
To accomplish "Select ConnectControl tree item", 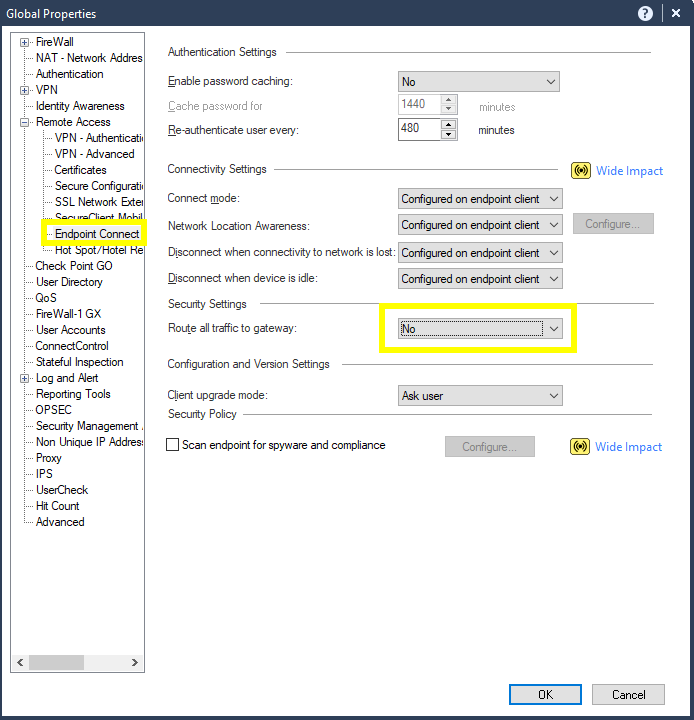I will tap(72, 346).
